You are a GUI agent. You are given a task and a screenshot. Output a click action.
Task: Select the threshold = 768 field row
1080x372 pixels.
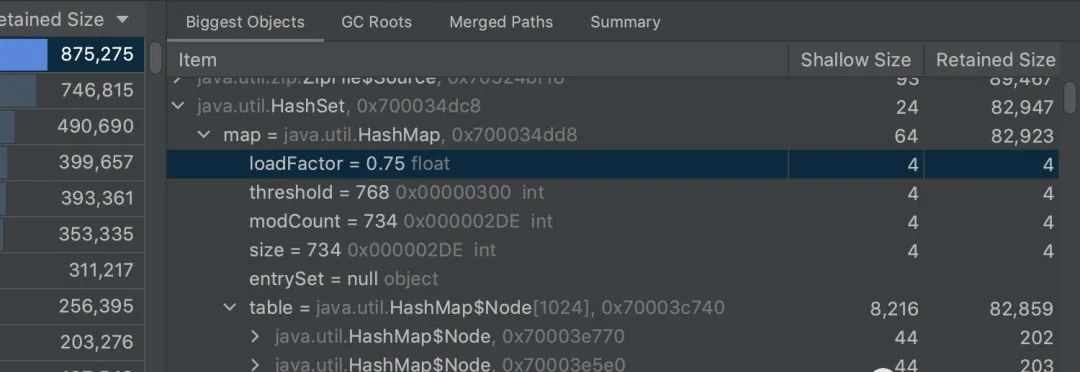pos(613,192)
